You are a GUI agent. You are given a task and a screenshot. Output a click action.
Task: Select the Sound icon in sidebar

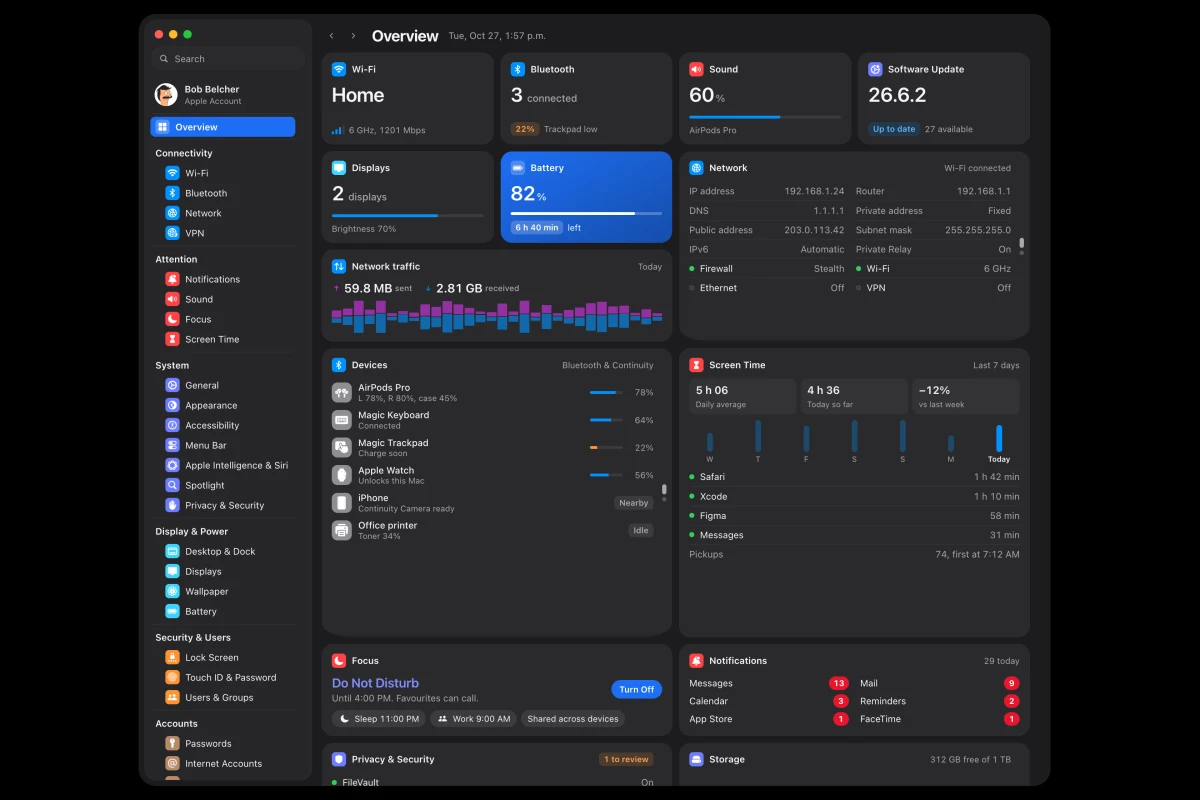172,299
